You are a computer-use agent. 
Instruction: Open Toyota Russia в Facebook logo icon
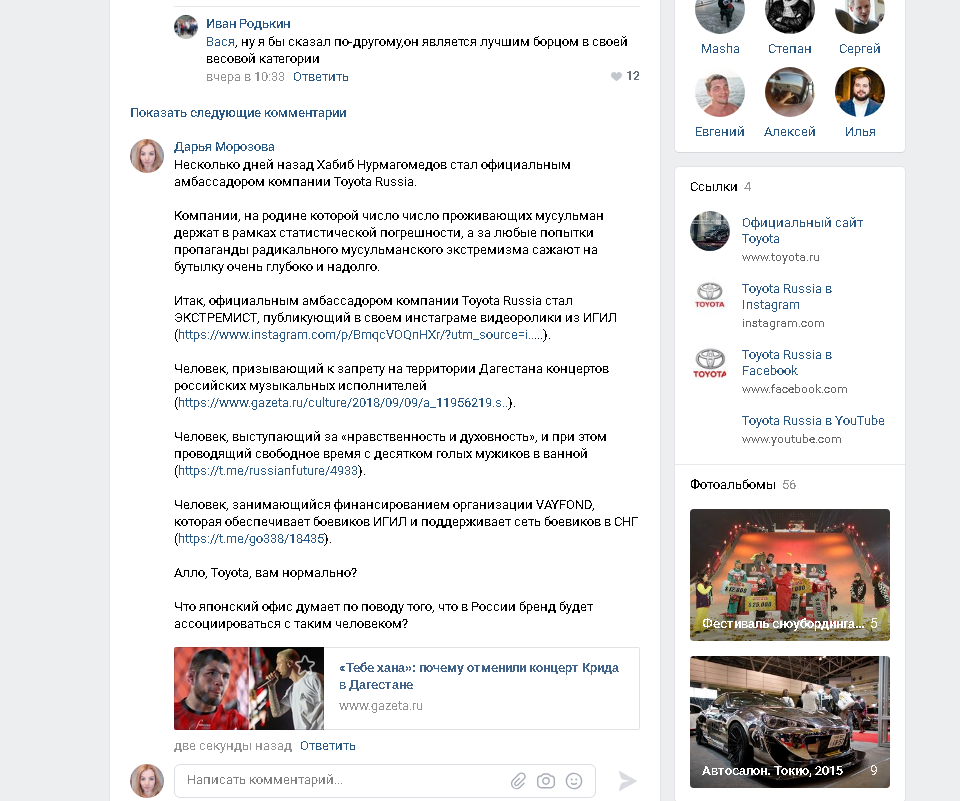pyautogui.click(x=710, y=363)
